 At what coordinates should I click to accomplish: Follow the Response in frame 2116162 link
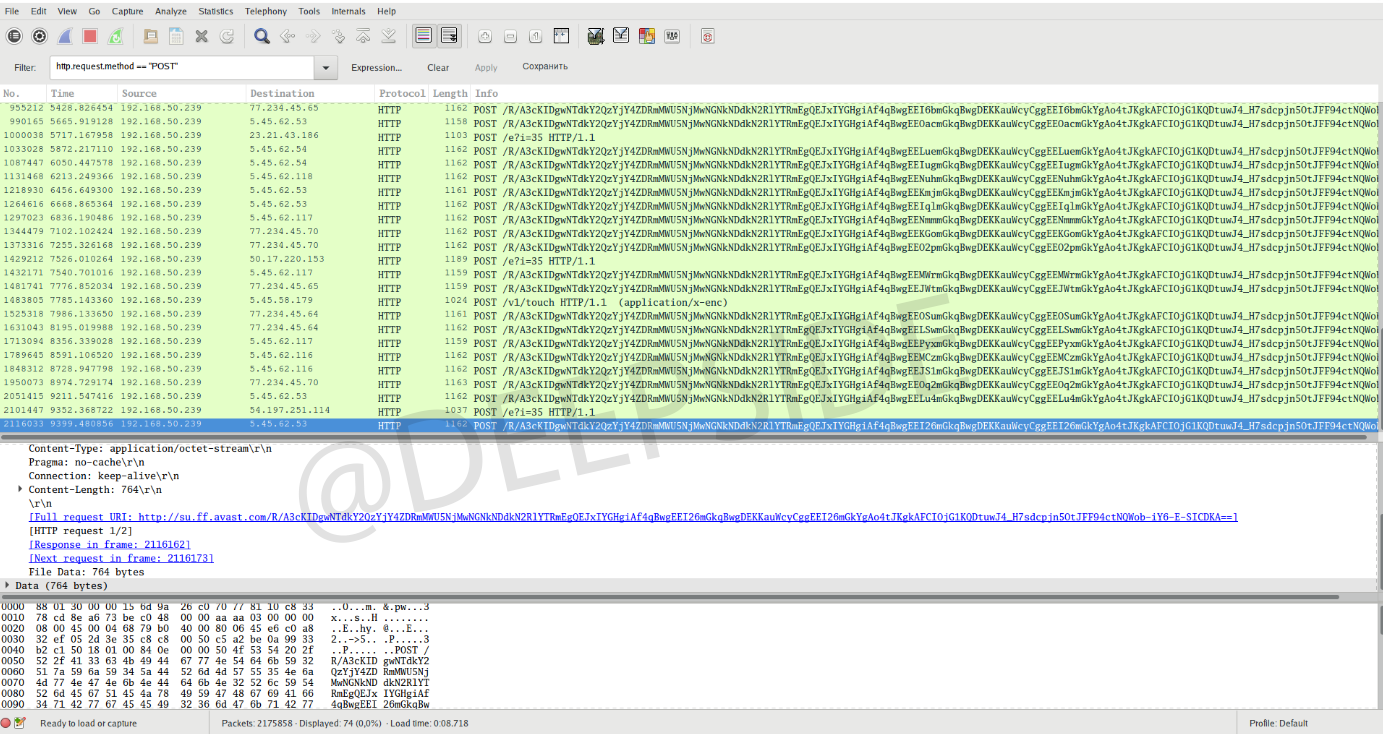[110, 544]
